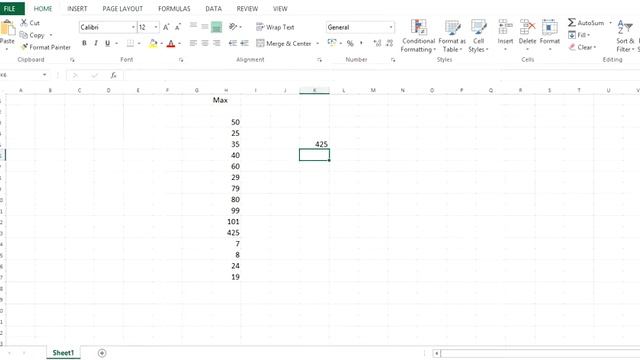This screenshot has width=640, height=360.
Task: Click AutoSum
Action: tap(586, 23)
